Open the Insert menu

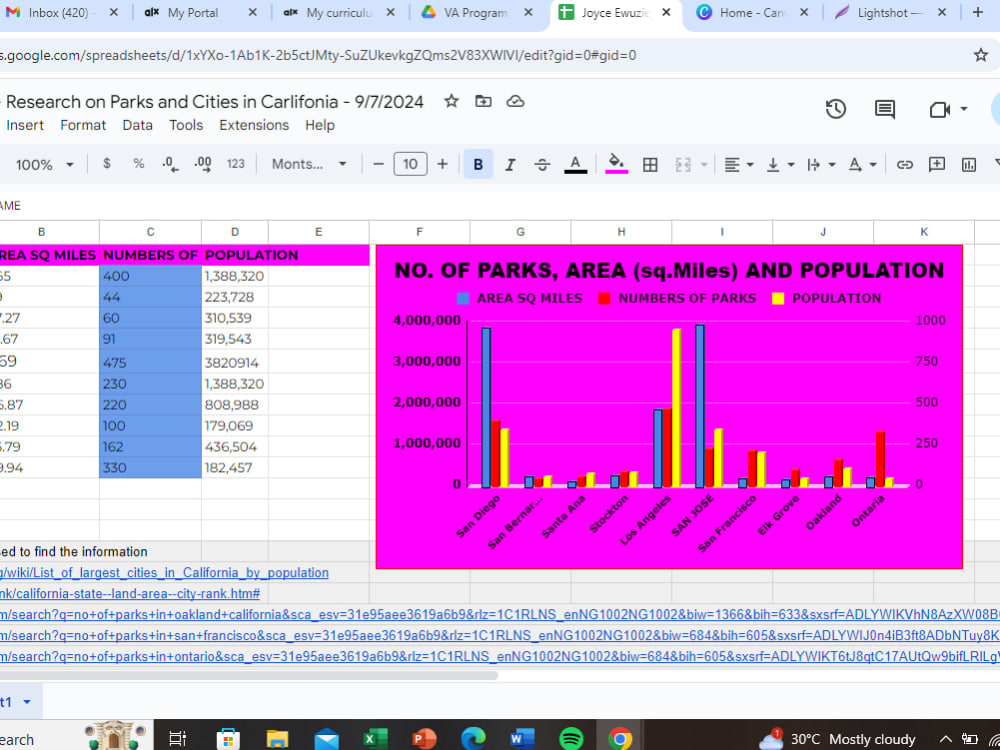[x=25, y=125]
